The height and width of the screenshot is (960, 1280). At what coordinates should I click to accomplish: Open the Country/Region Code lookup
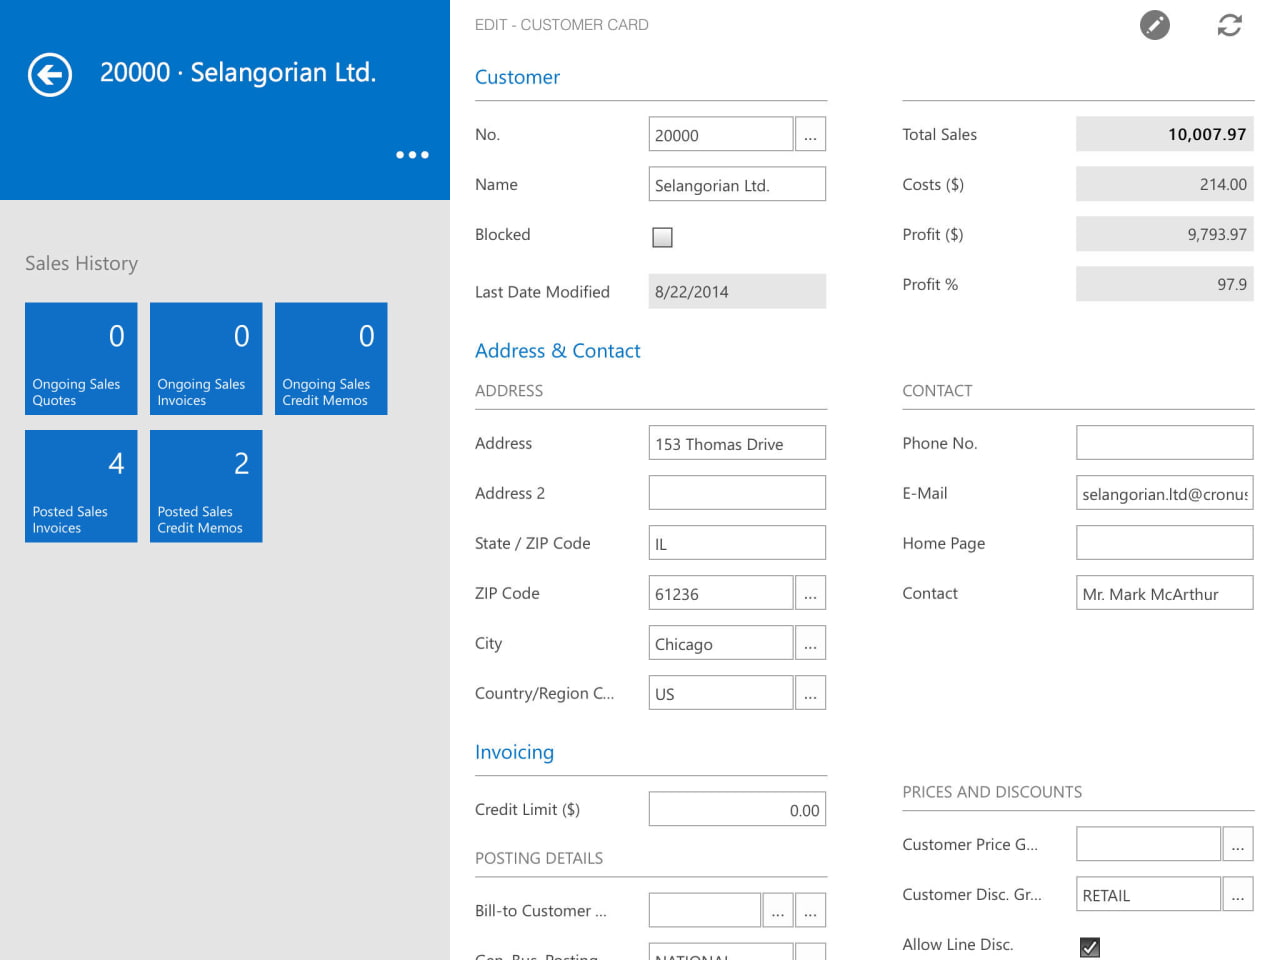tap(810, 692)
